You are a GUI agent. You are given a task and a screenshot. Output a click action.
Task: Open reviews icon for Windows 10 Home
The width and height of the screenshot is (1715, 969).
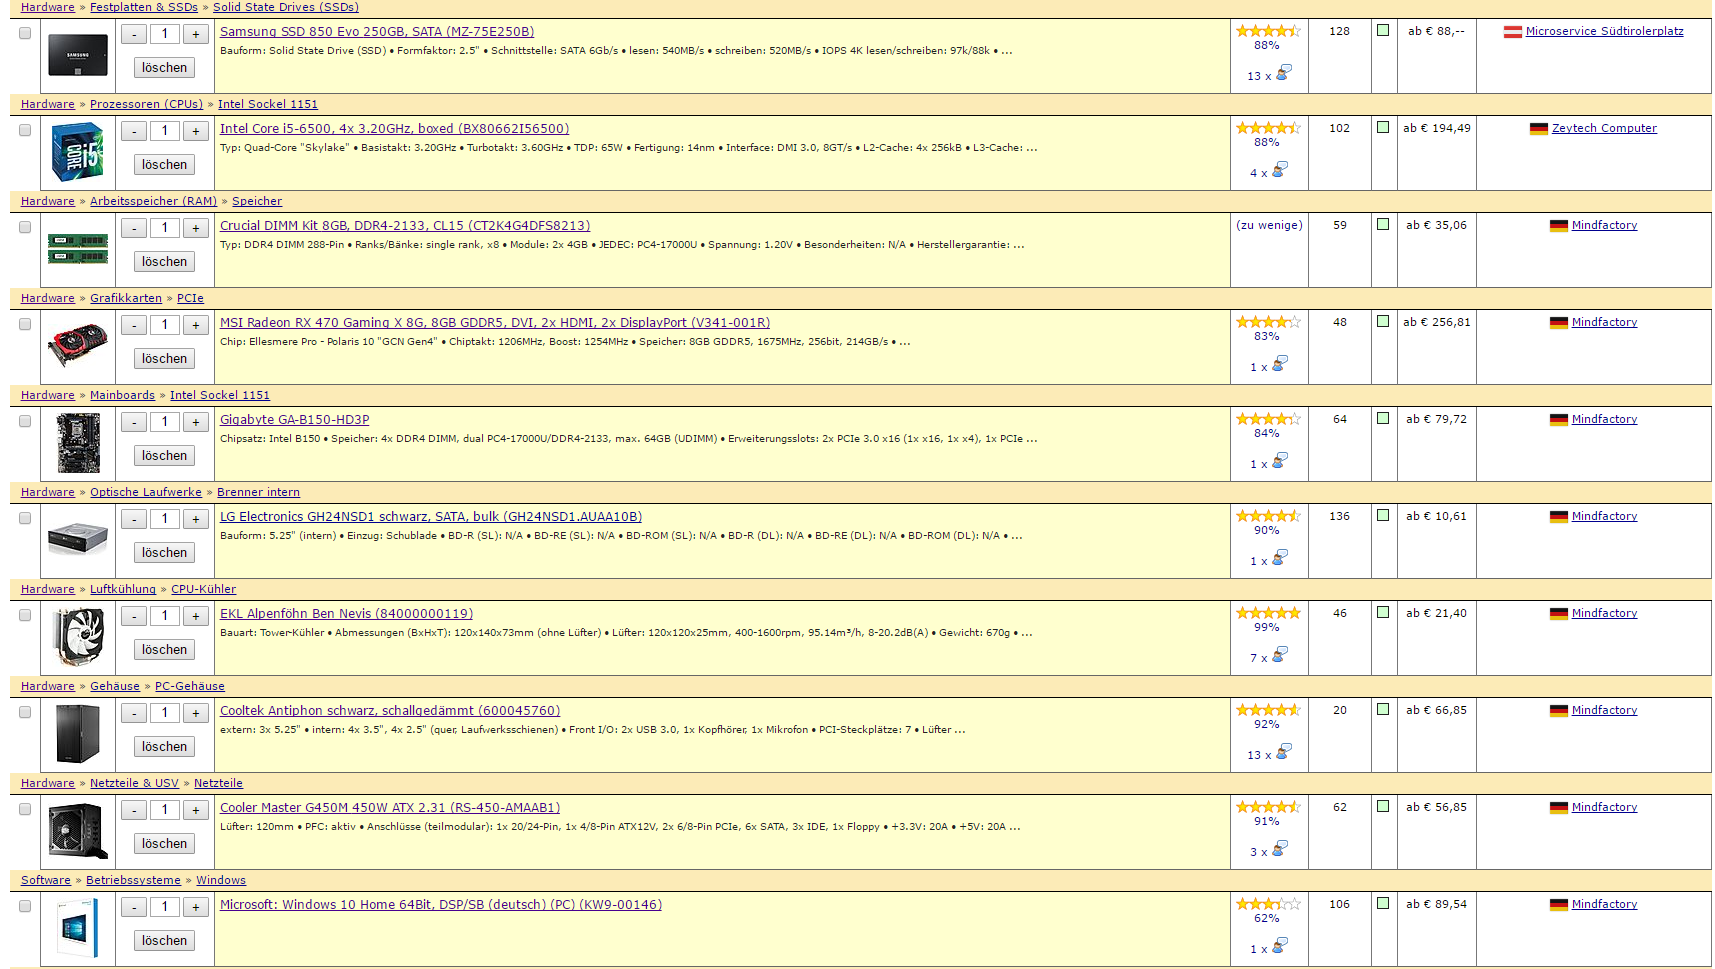coord(1280,945)
